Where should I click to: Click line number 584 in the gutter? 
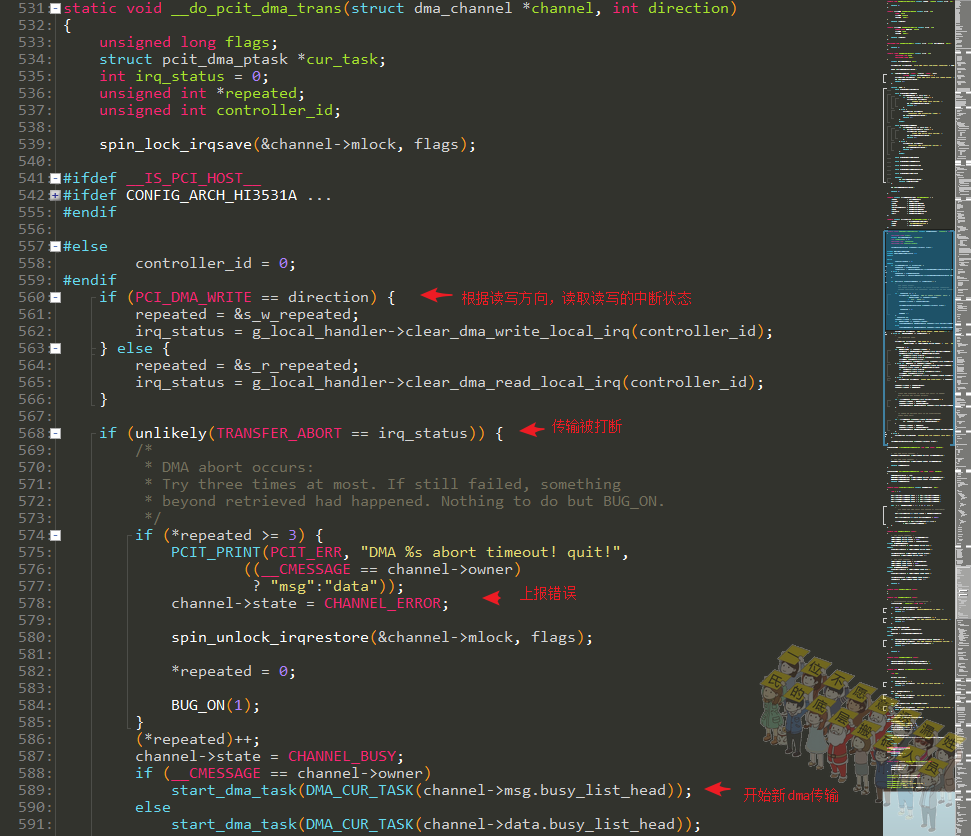coord(31,705)
